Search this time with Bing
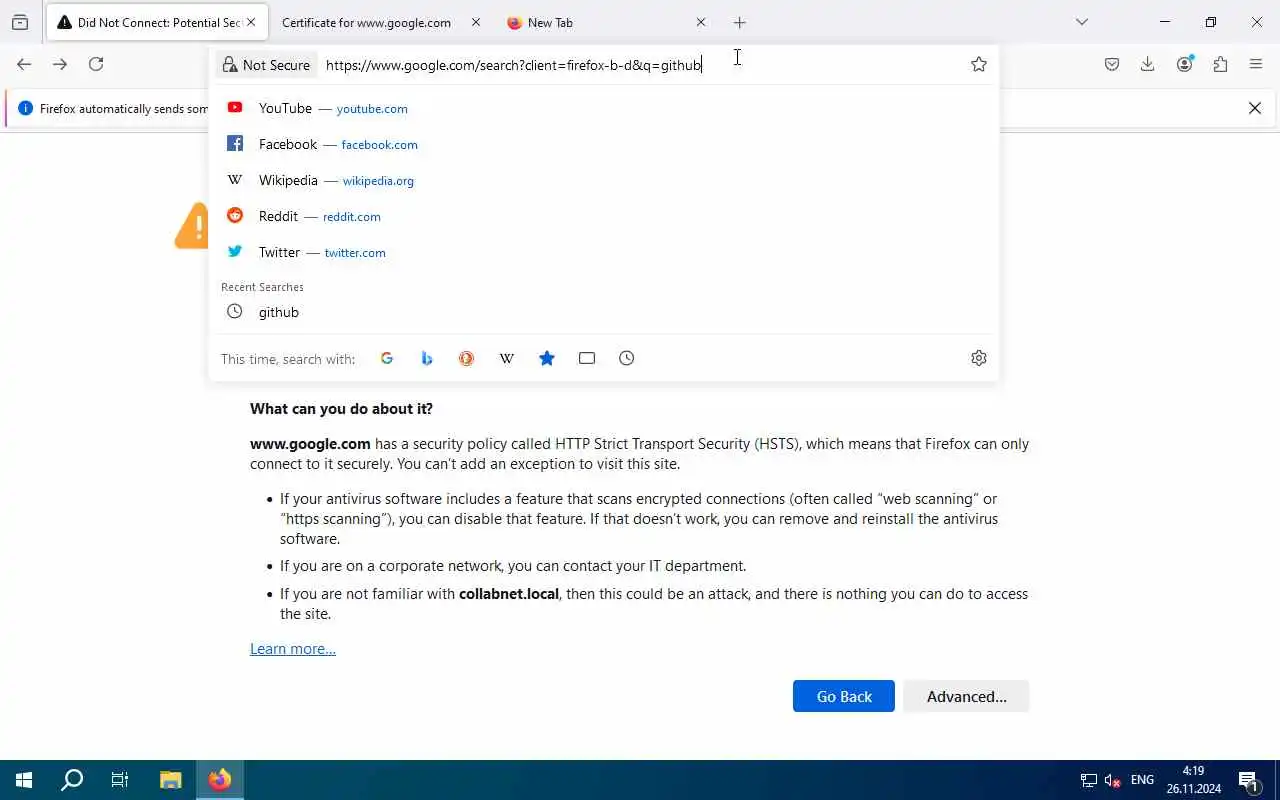1280x800 pixels. (427, 358)
